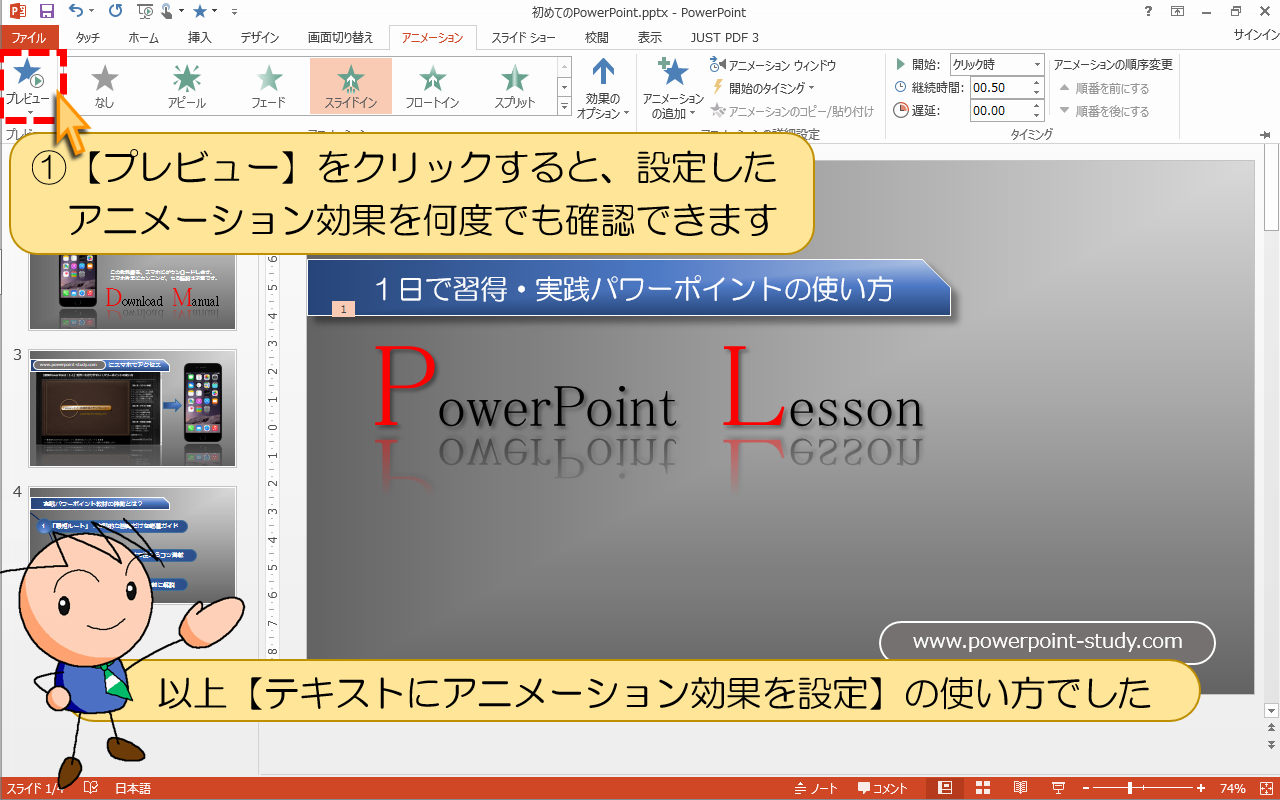Screen dimensions: 1280x800
Task: Switch to the タッチ tab
Action: (88, 37)
